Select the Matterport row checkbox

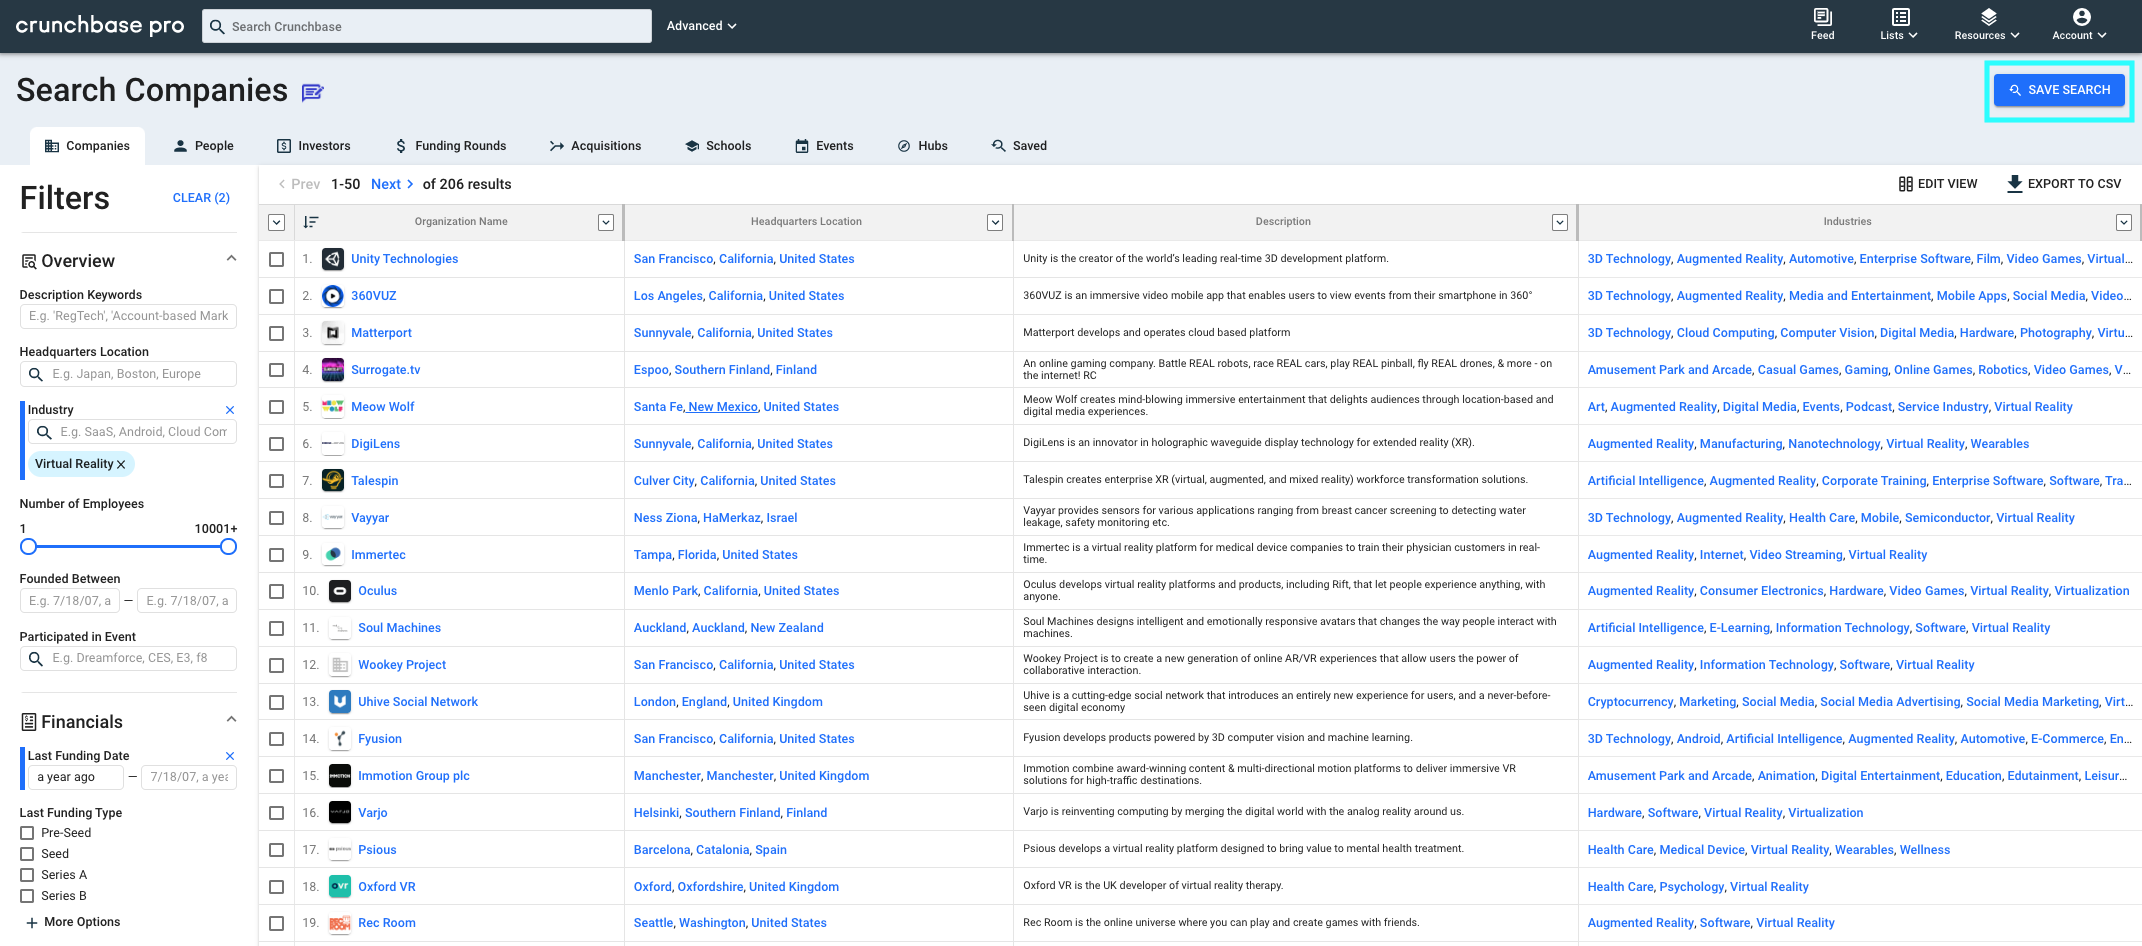tap(277, 333)
